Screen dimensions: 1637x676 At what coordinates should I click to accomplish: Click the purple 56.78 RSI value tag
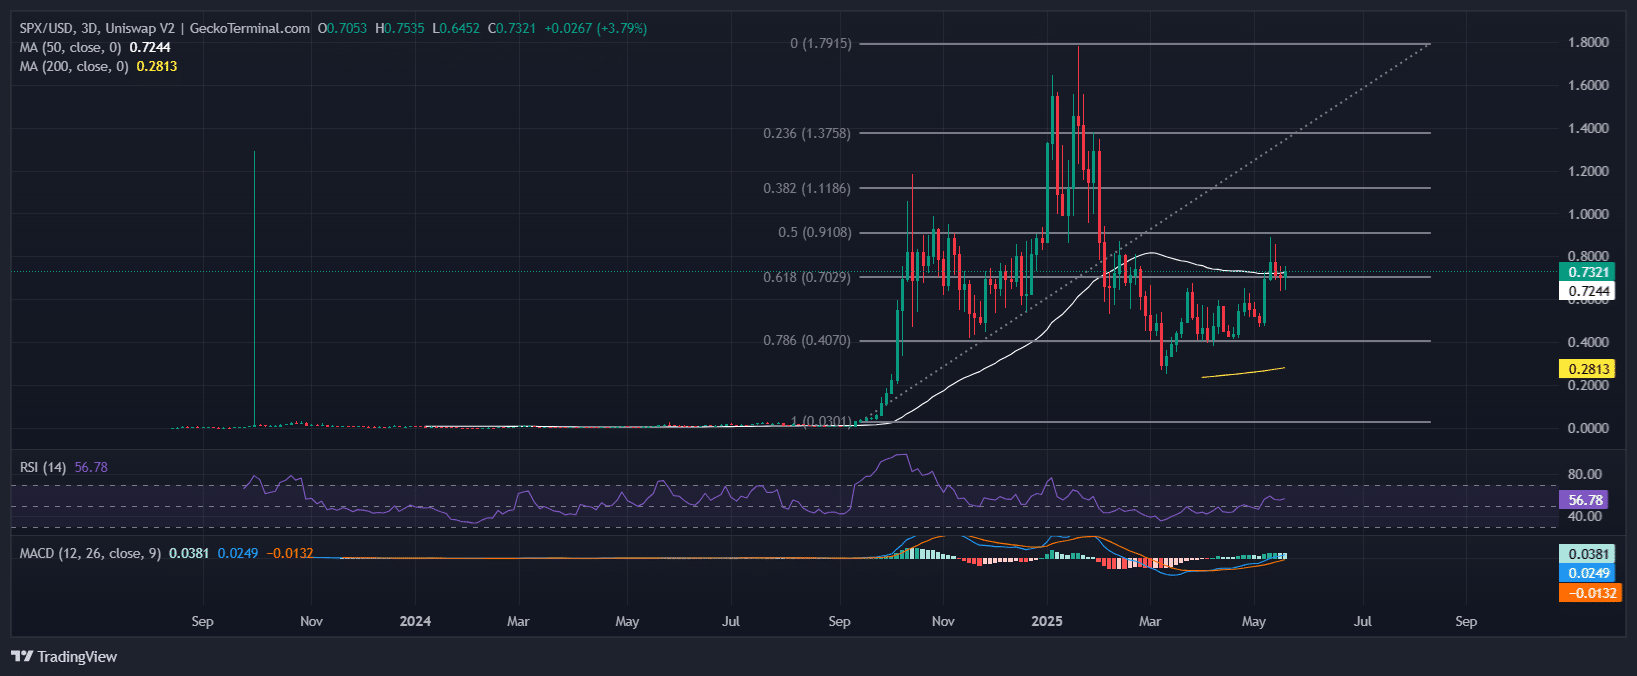pyautogui.click(x=1584, y=500)
